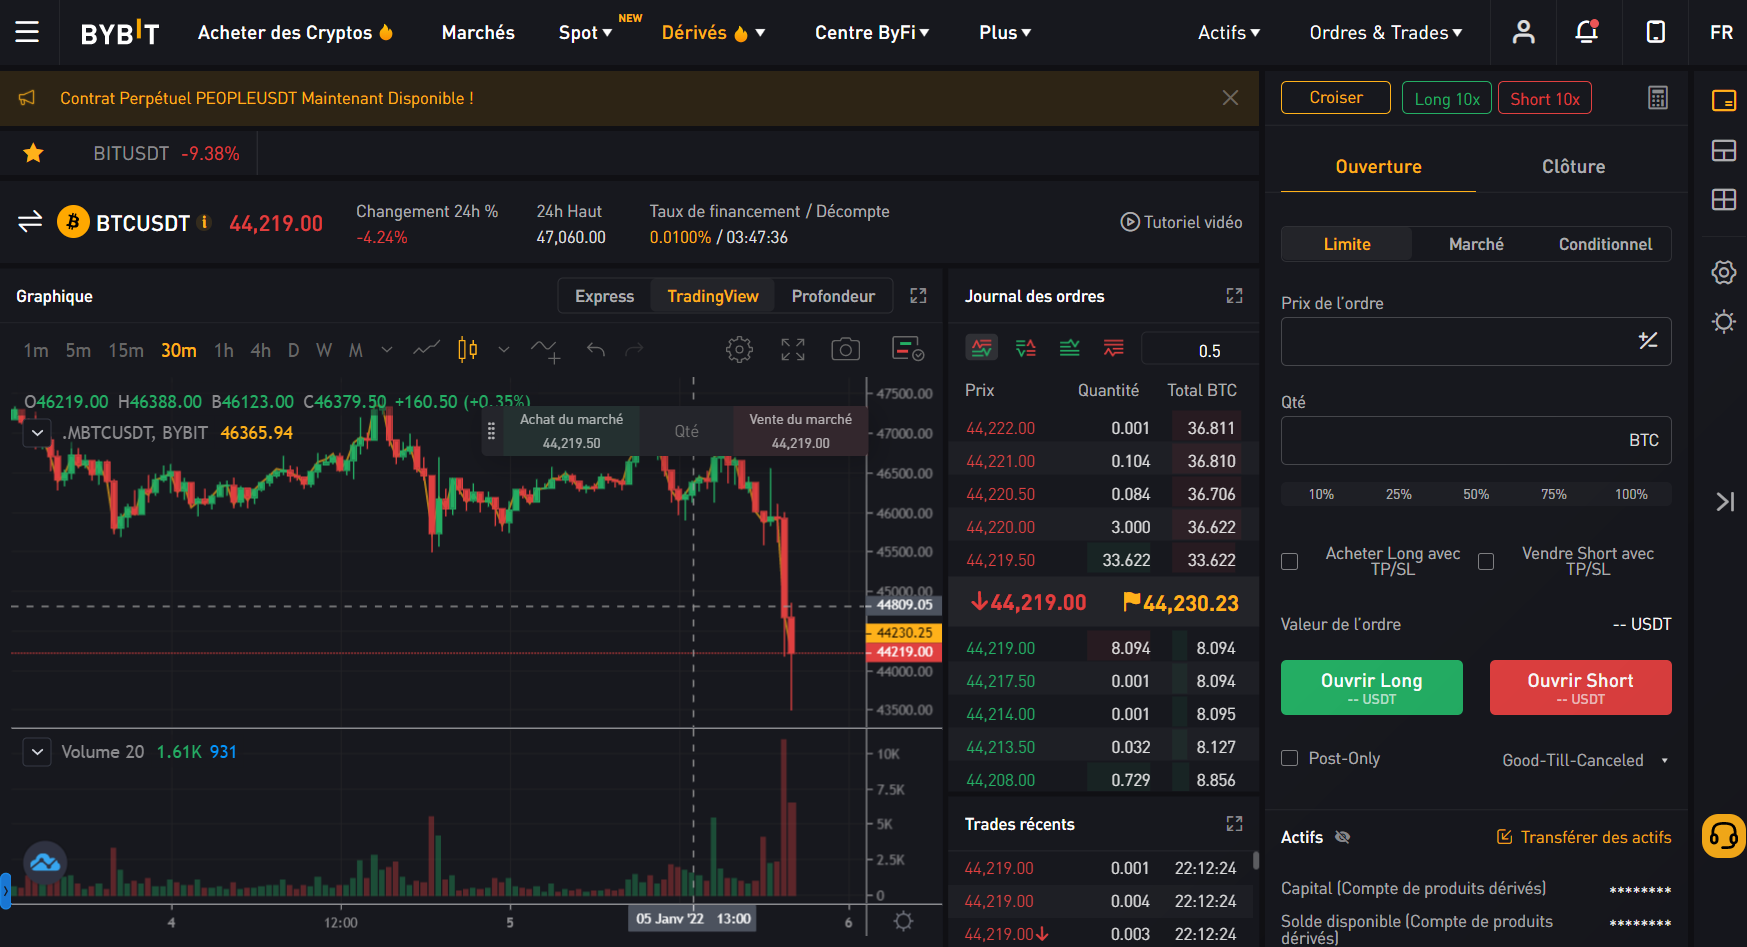Switch to the Ouverture tab
Screen dimensions: 1747x947
tap(1378, 167)
